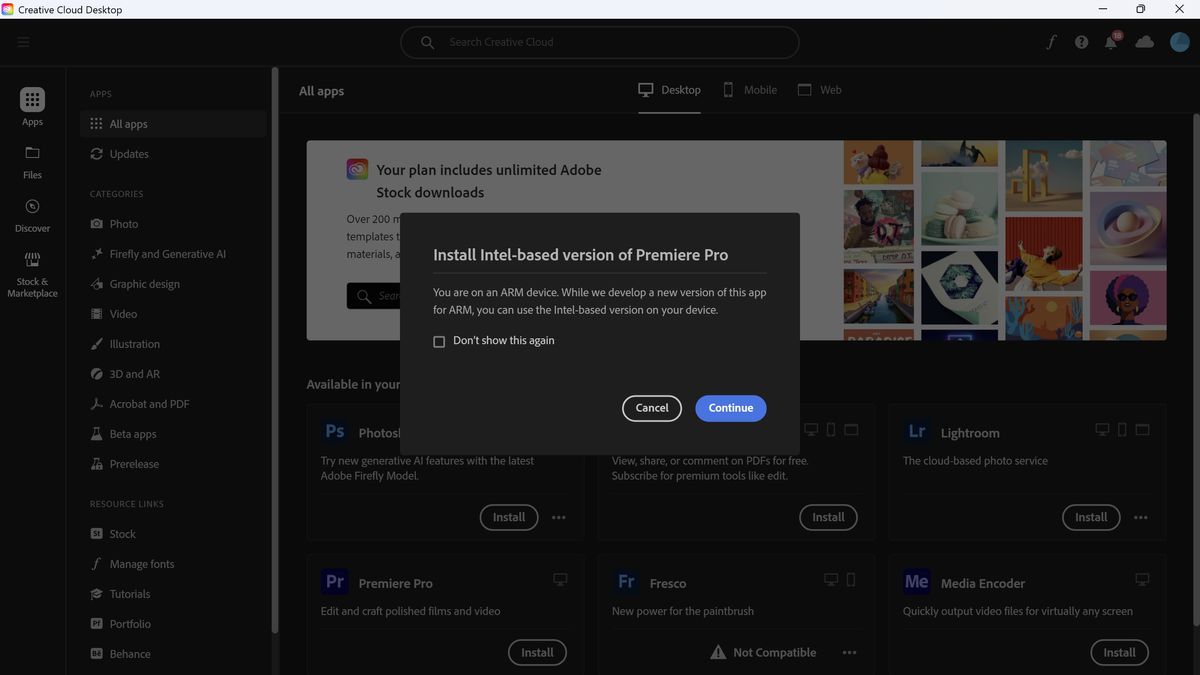The image size is (1200, 675).
Task: Switch to the Mobile tab
Action: coord(749,89)
